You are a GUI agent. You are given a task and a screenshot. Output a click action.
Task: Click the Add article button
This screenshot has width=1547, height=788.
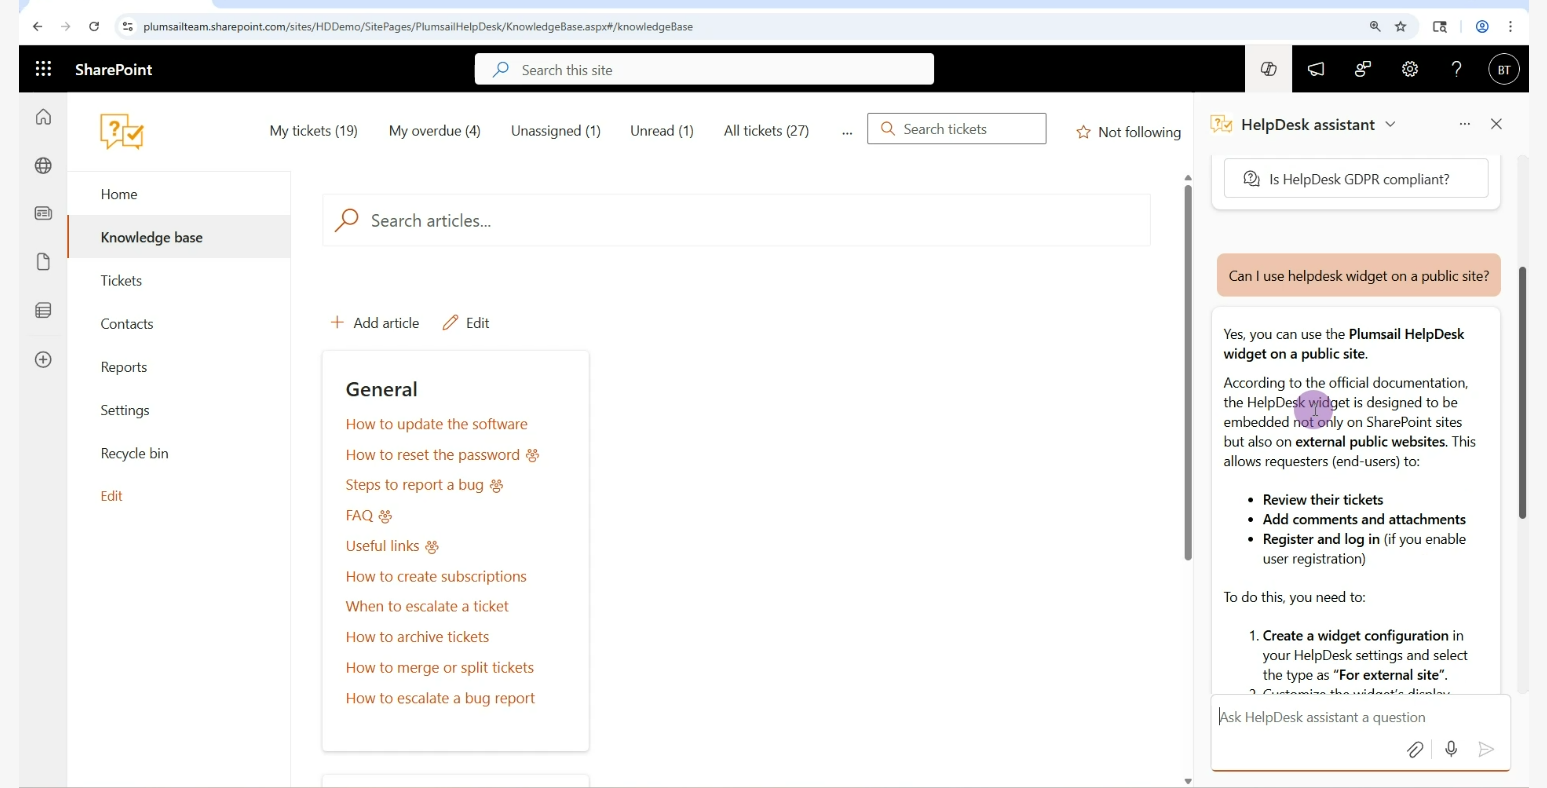point(375,323)
